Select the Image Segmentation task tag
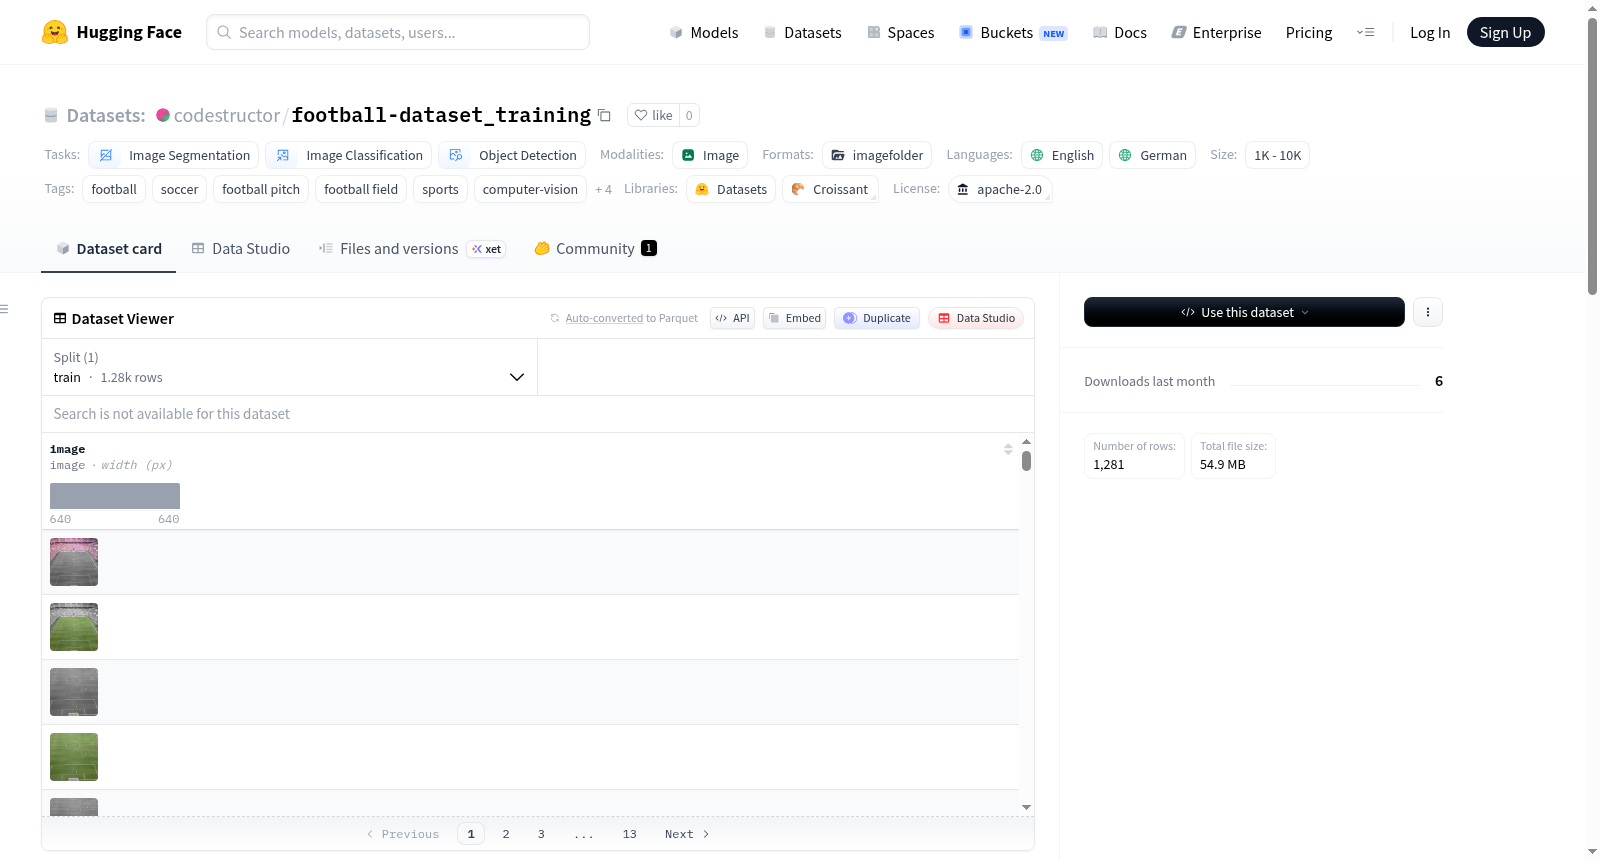Image resolution: width=1600 pixels, height=861 pixels. pos(174,155)
